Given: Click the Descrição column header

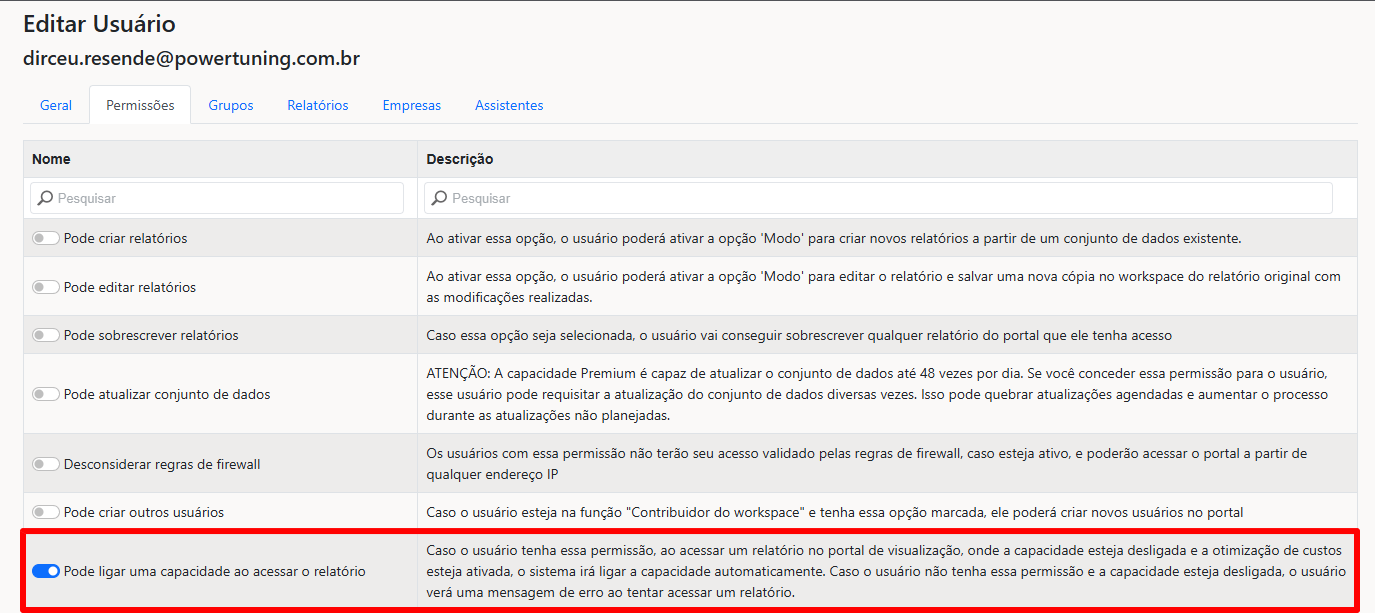Looking at the screenshot, I should 460,159.
